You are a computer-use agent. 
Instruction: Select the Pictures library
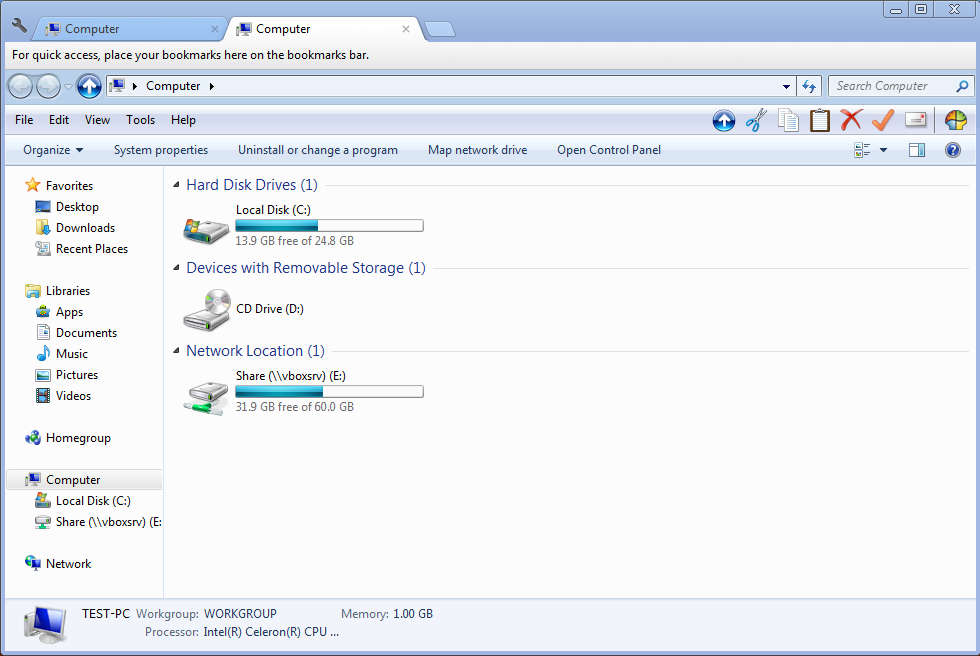point(77,375)
